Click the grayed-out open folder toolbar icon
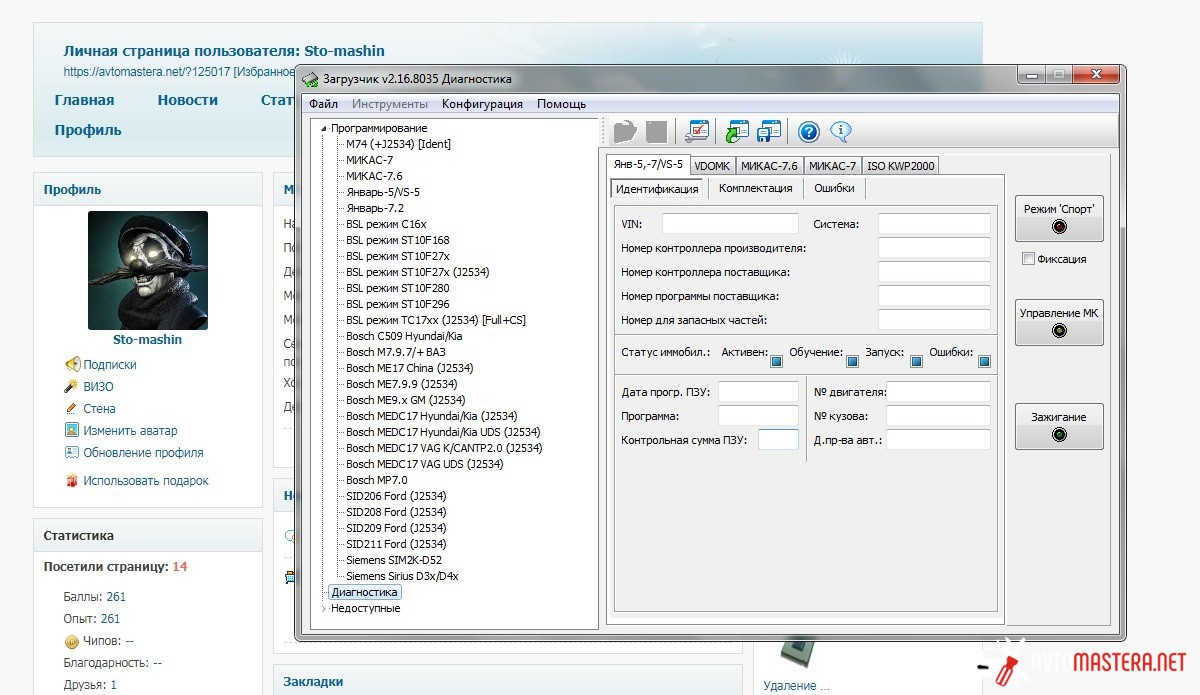 point(625,131)
